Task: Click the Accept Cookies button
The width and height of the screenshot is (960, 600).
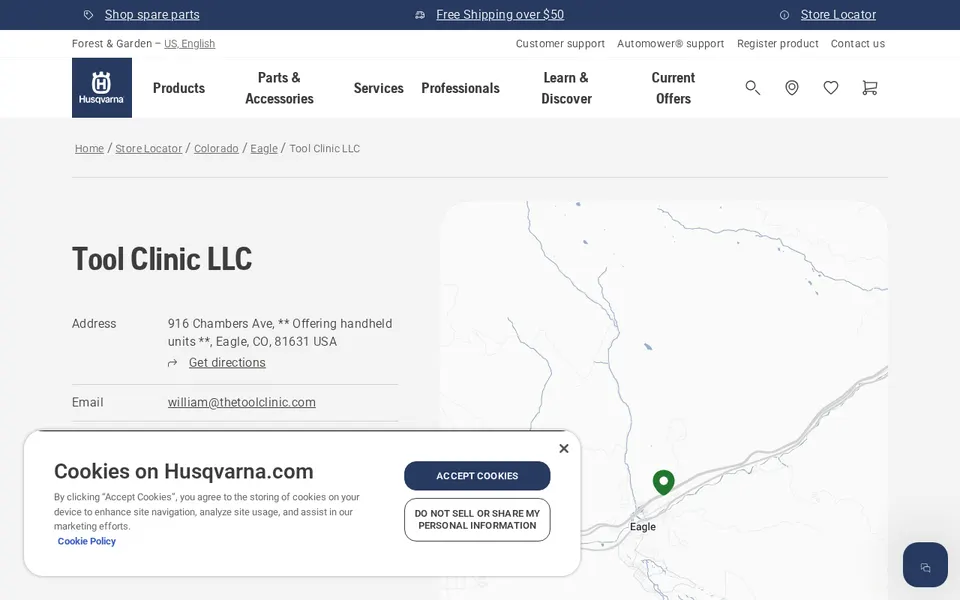Action: (477, 476)
